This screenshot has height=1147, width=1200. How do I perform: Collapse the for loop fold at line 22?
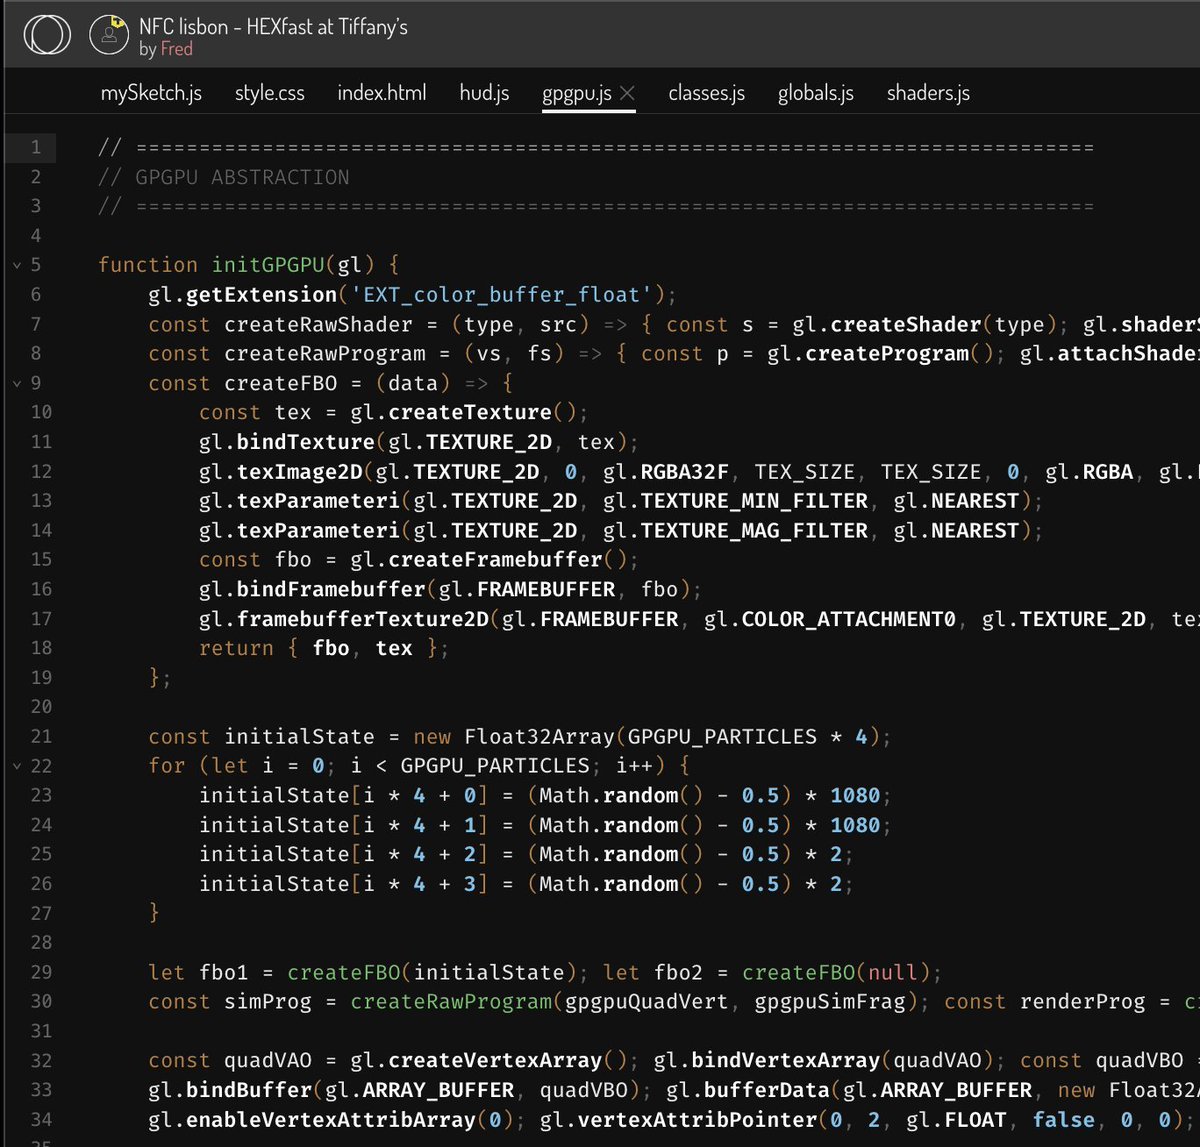click(16, 767)
